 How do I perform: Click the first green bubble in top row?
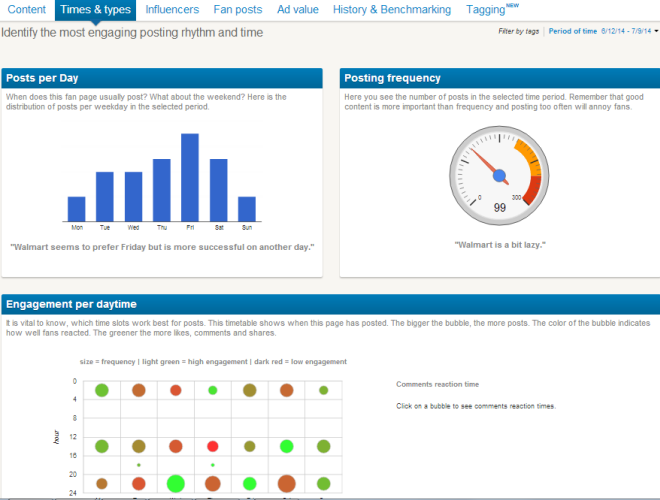[x=101, y=390]
